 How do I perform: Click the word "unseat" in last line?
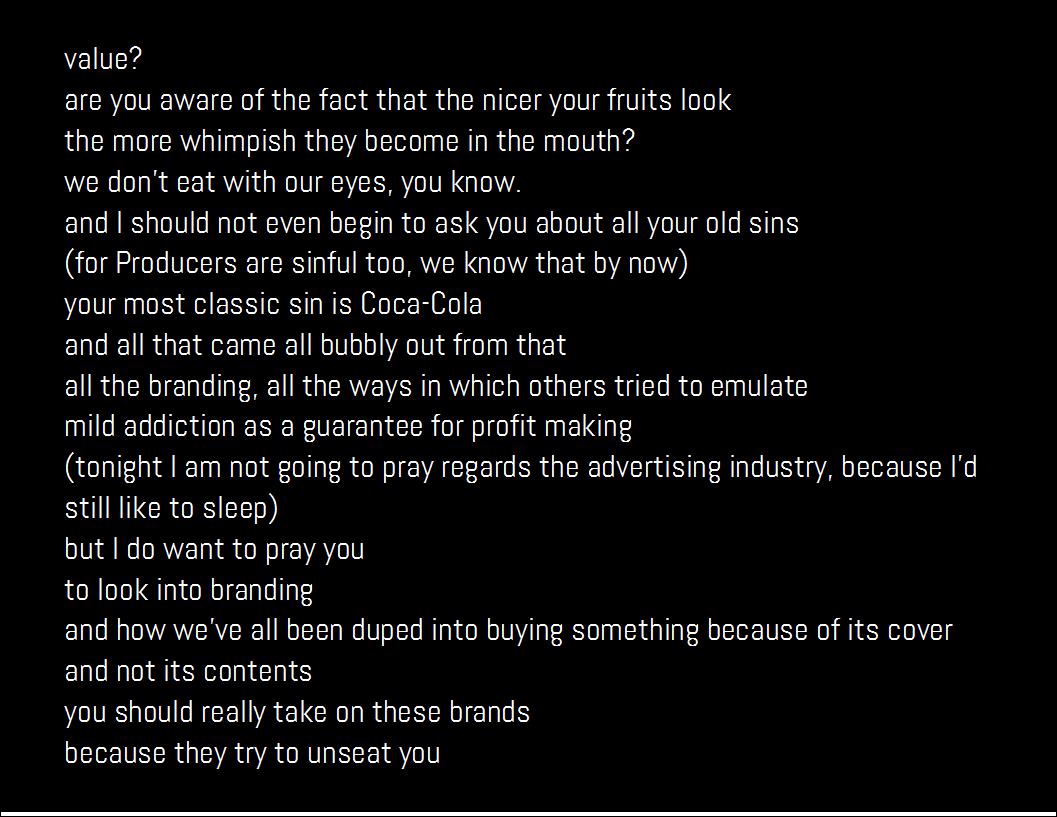(349, 754)
